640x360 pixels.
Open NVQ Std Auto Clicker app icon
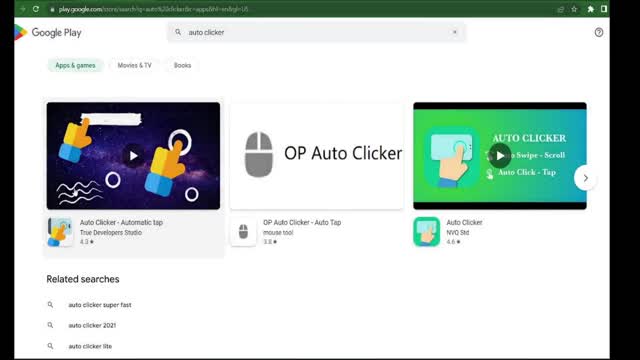[x=427, y=232]
